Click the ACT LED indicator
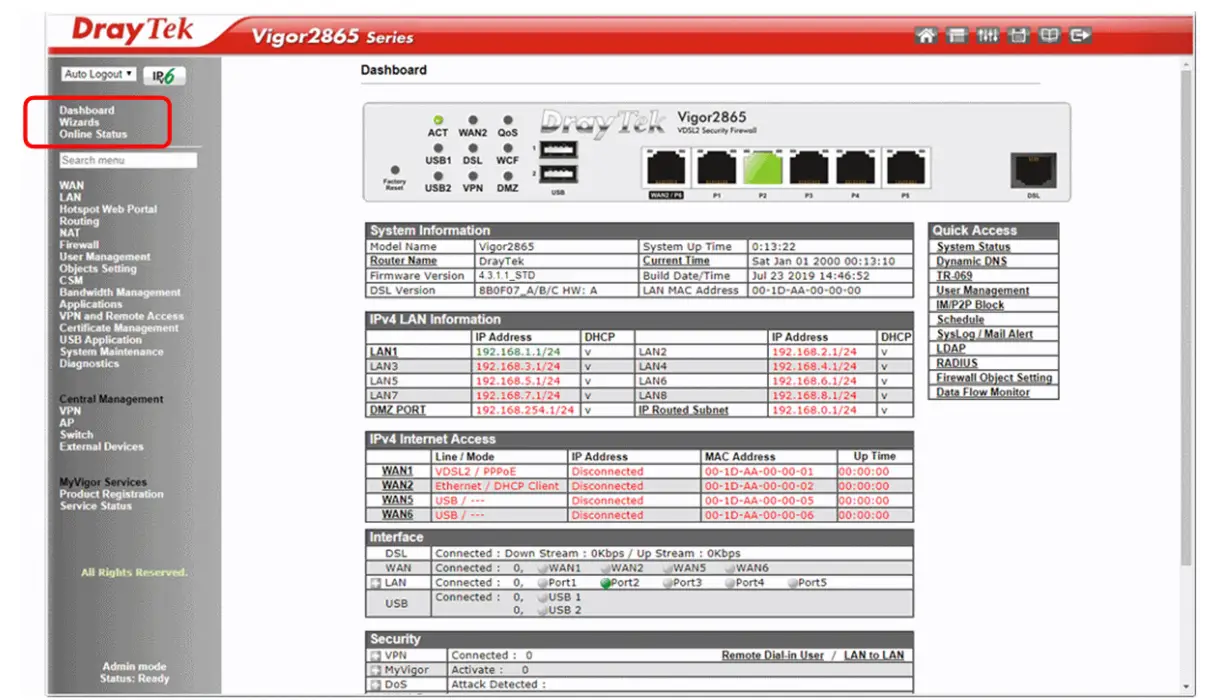1221x700 pixels. point(438,120)
